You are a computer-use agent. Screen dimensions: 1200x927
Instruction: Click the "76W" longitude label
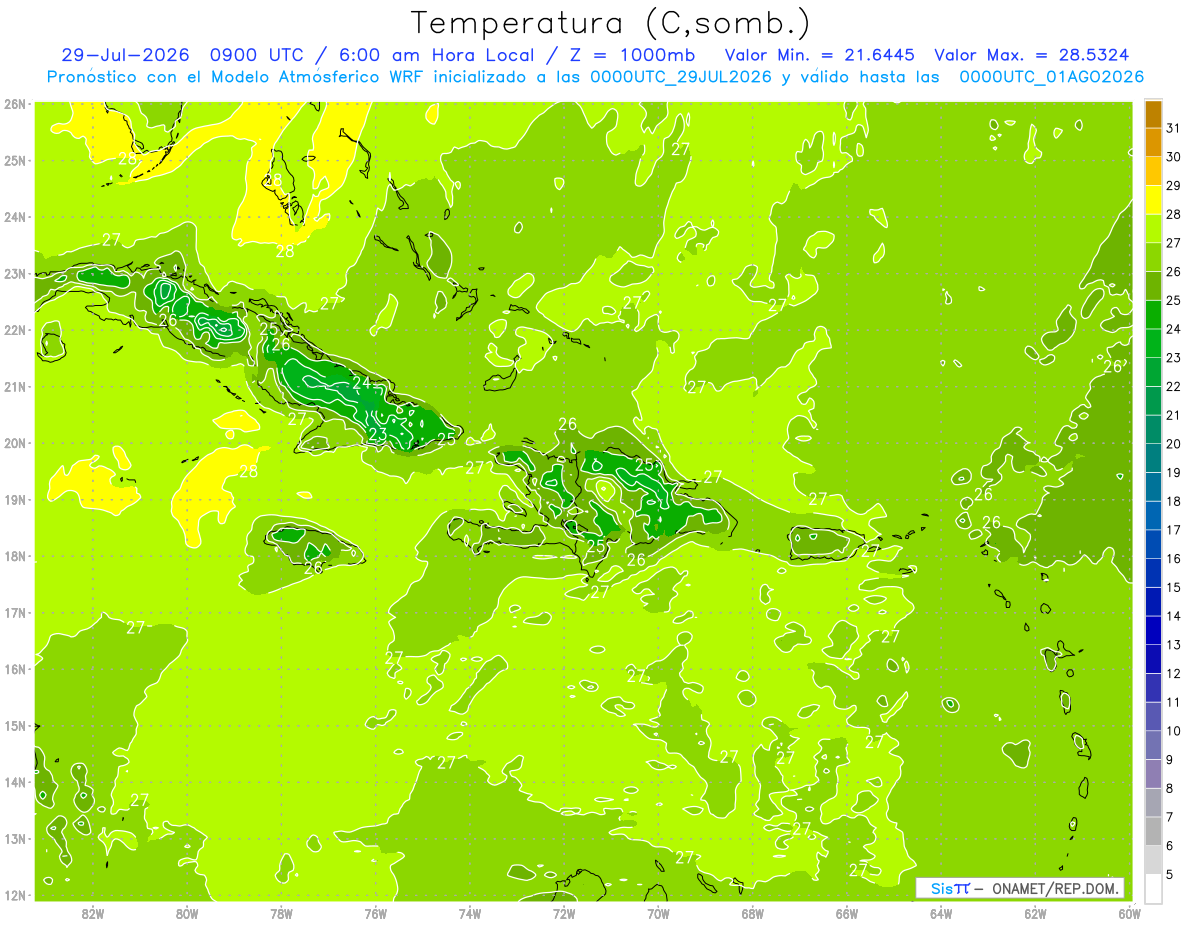(375, 913)
